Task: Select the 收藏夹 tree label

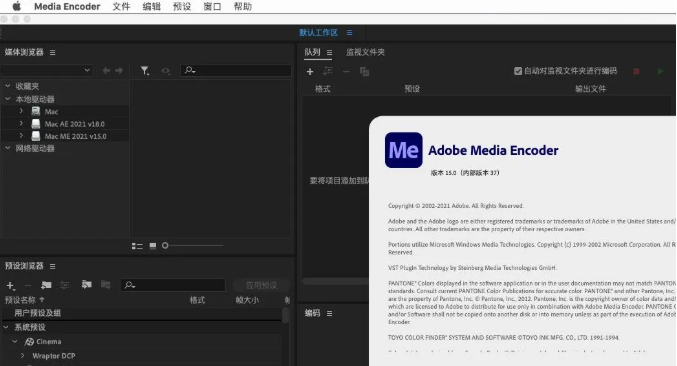Action: click(27, 86)
